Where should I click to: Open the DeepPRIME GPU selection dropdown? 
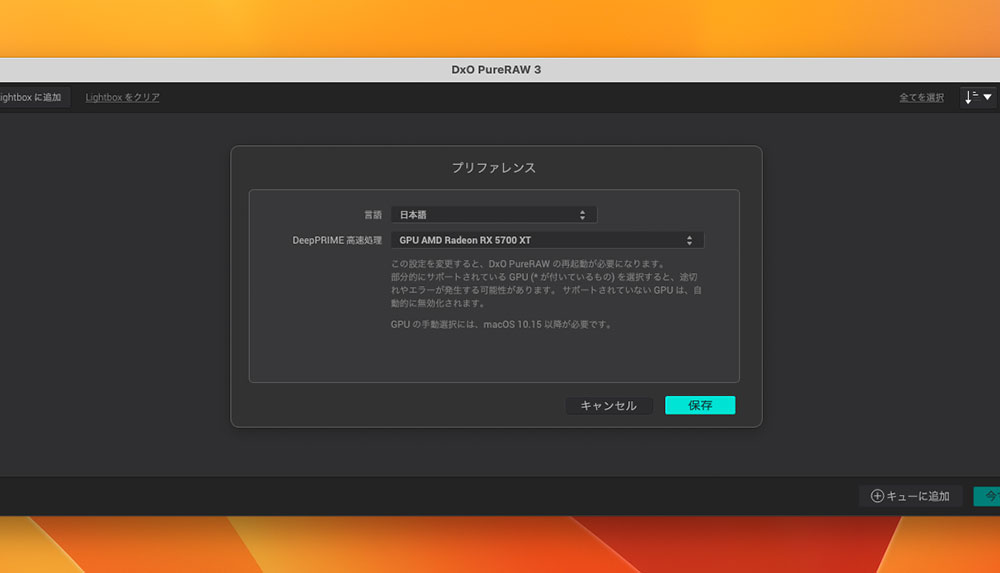[547, 240]
